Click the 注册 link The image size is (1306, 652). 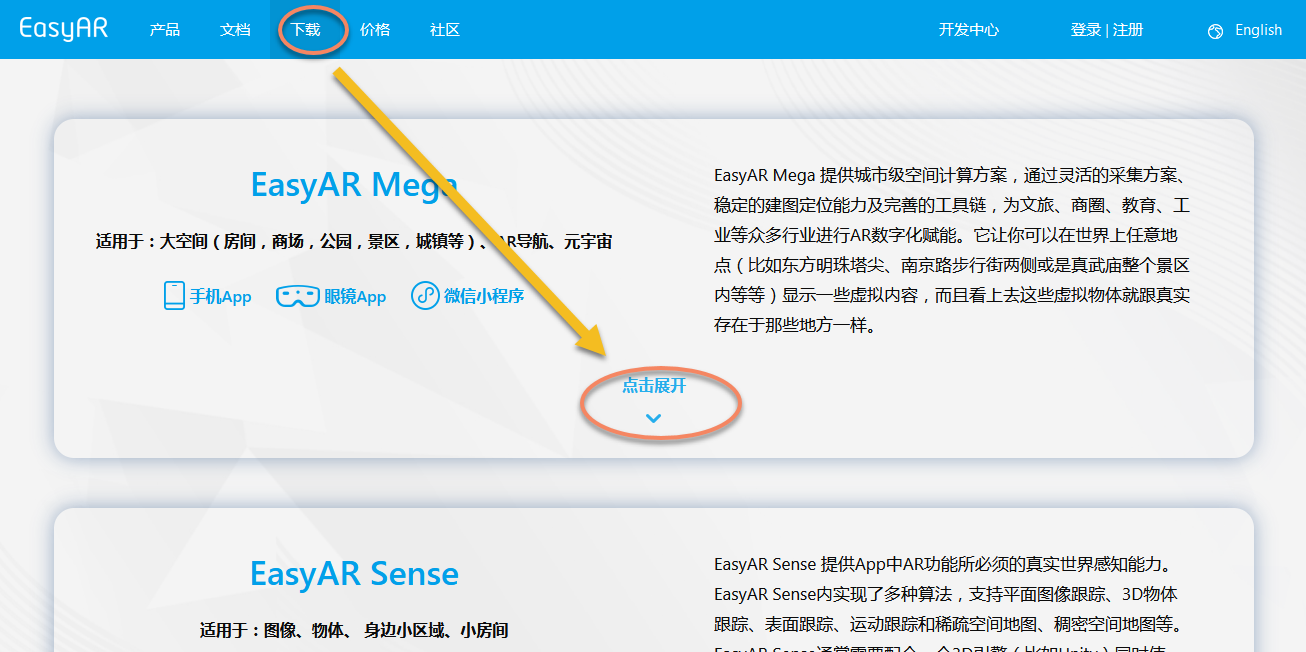click(x=1128, y=30)
